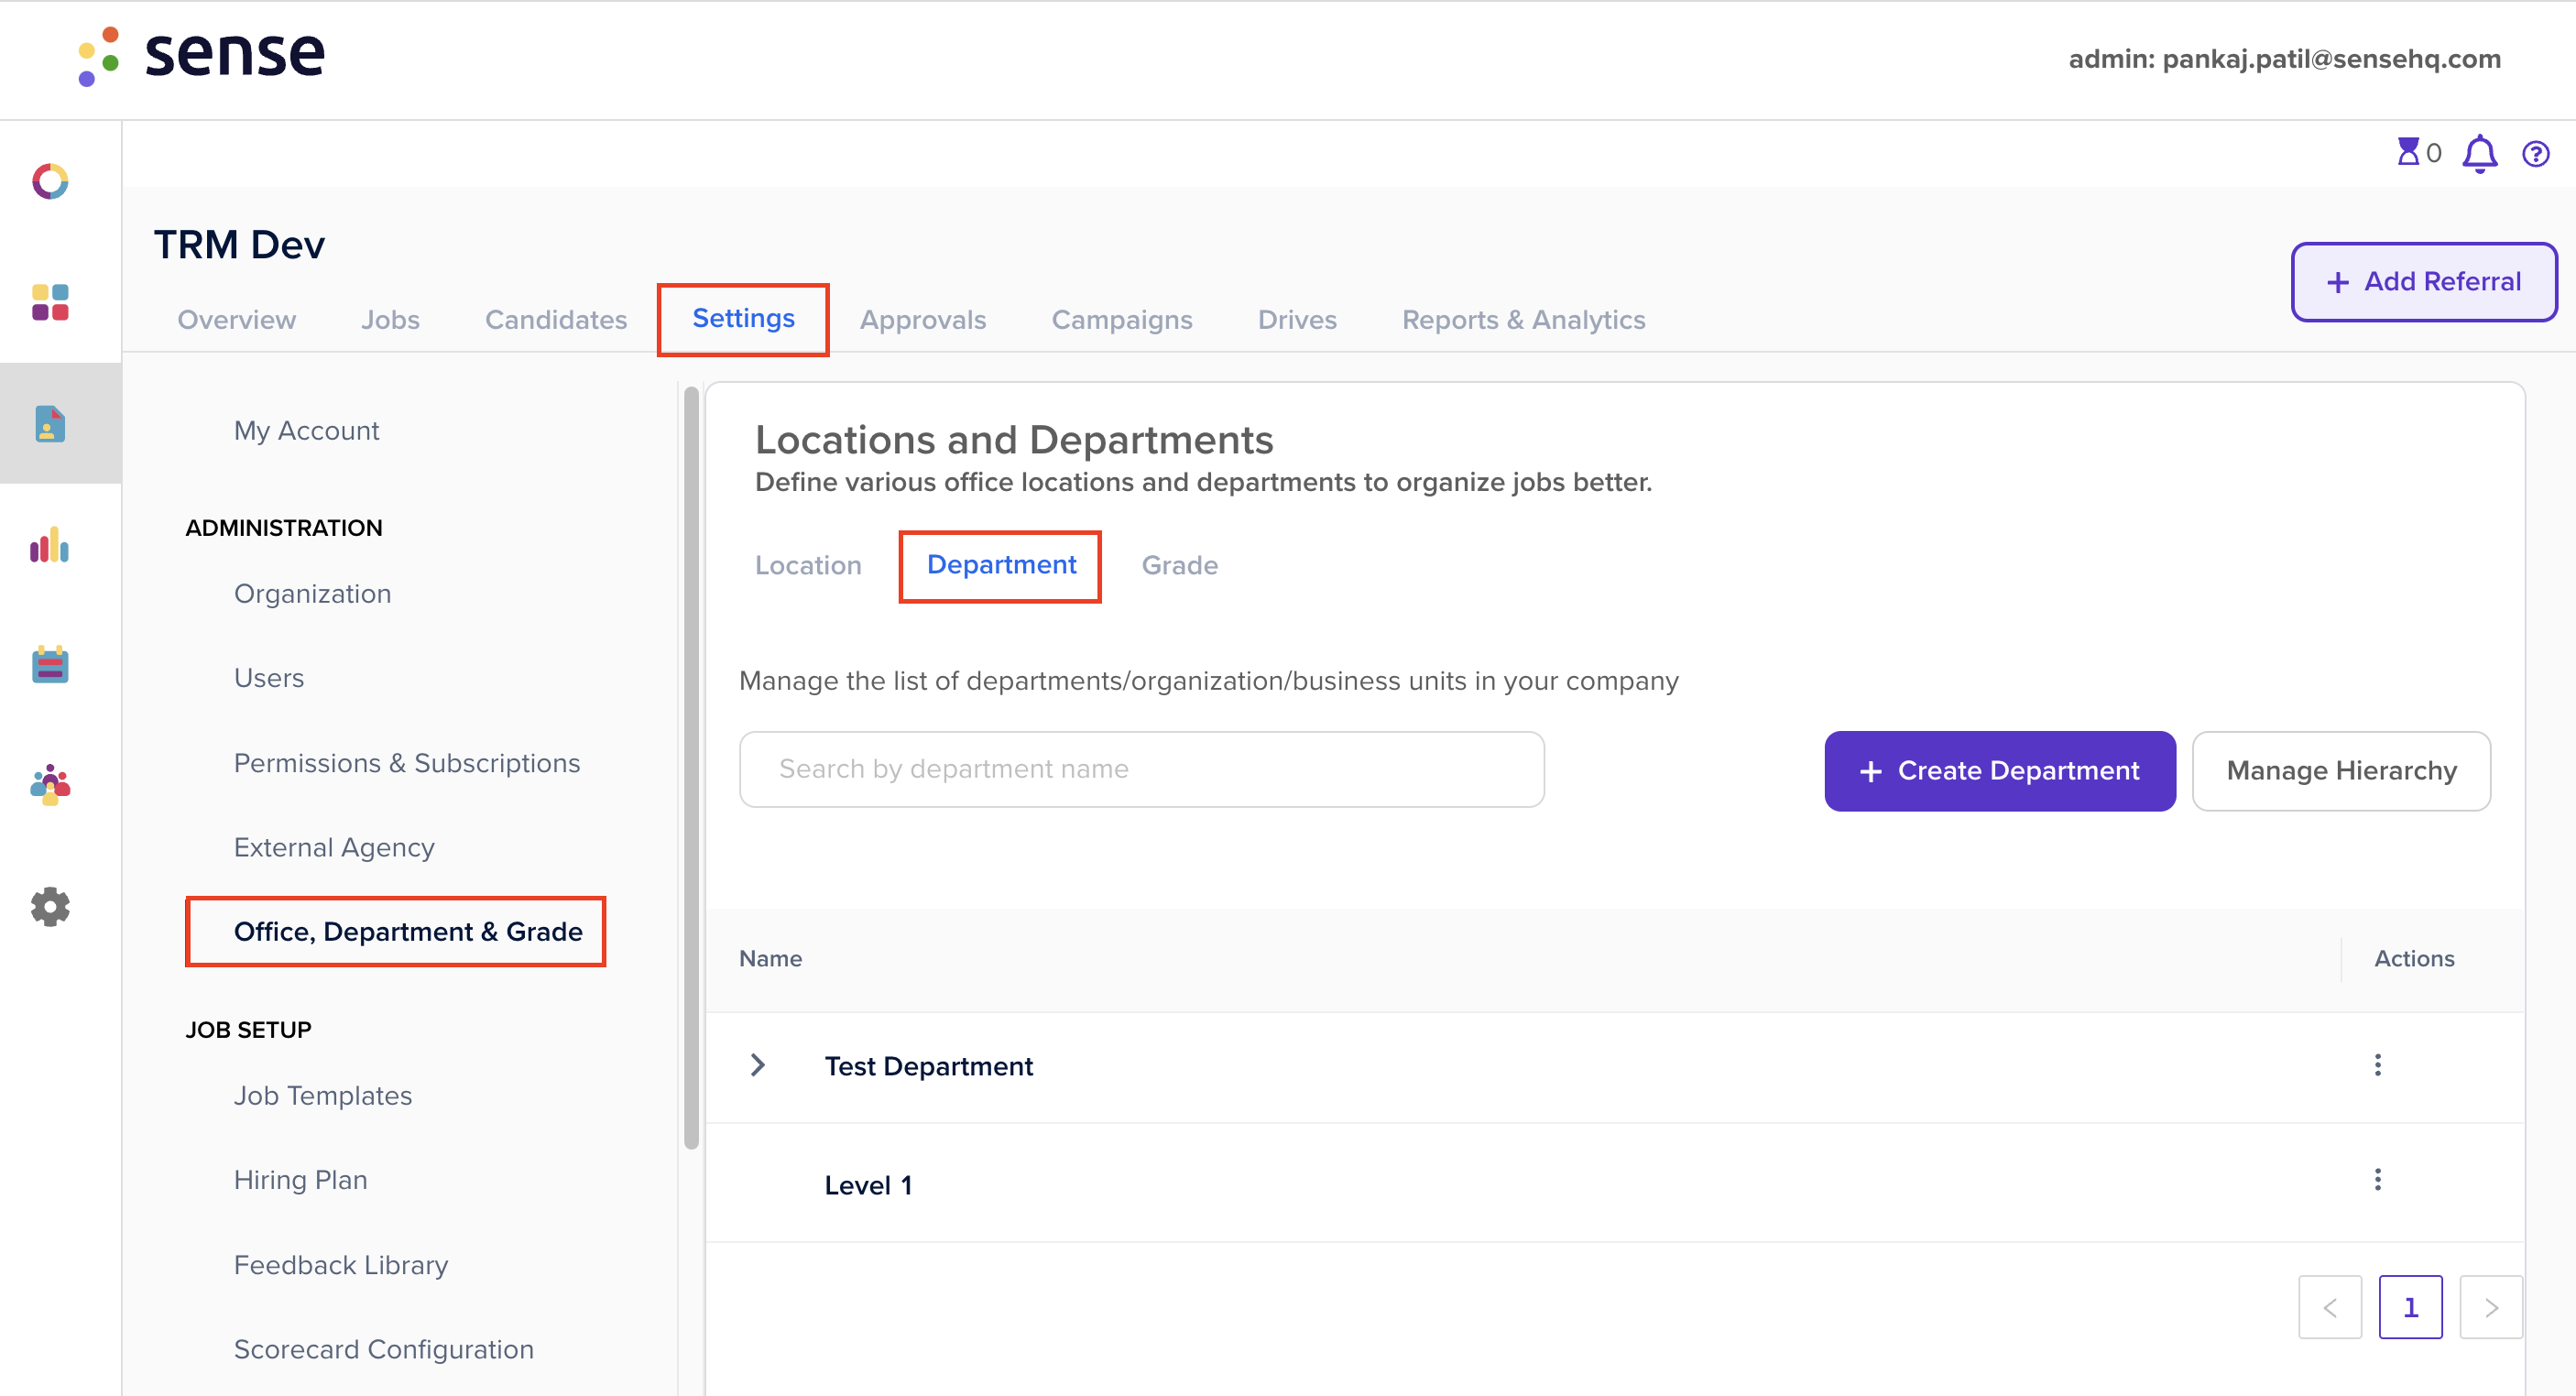The width and height of the screenshot is (2576, 1396).
Task: Open Scorecard Configuration
Action: point(384,1350)
